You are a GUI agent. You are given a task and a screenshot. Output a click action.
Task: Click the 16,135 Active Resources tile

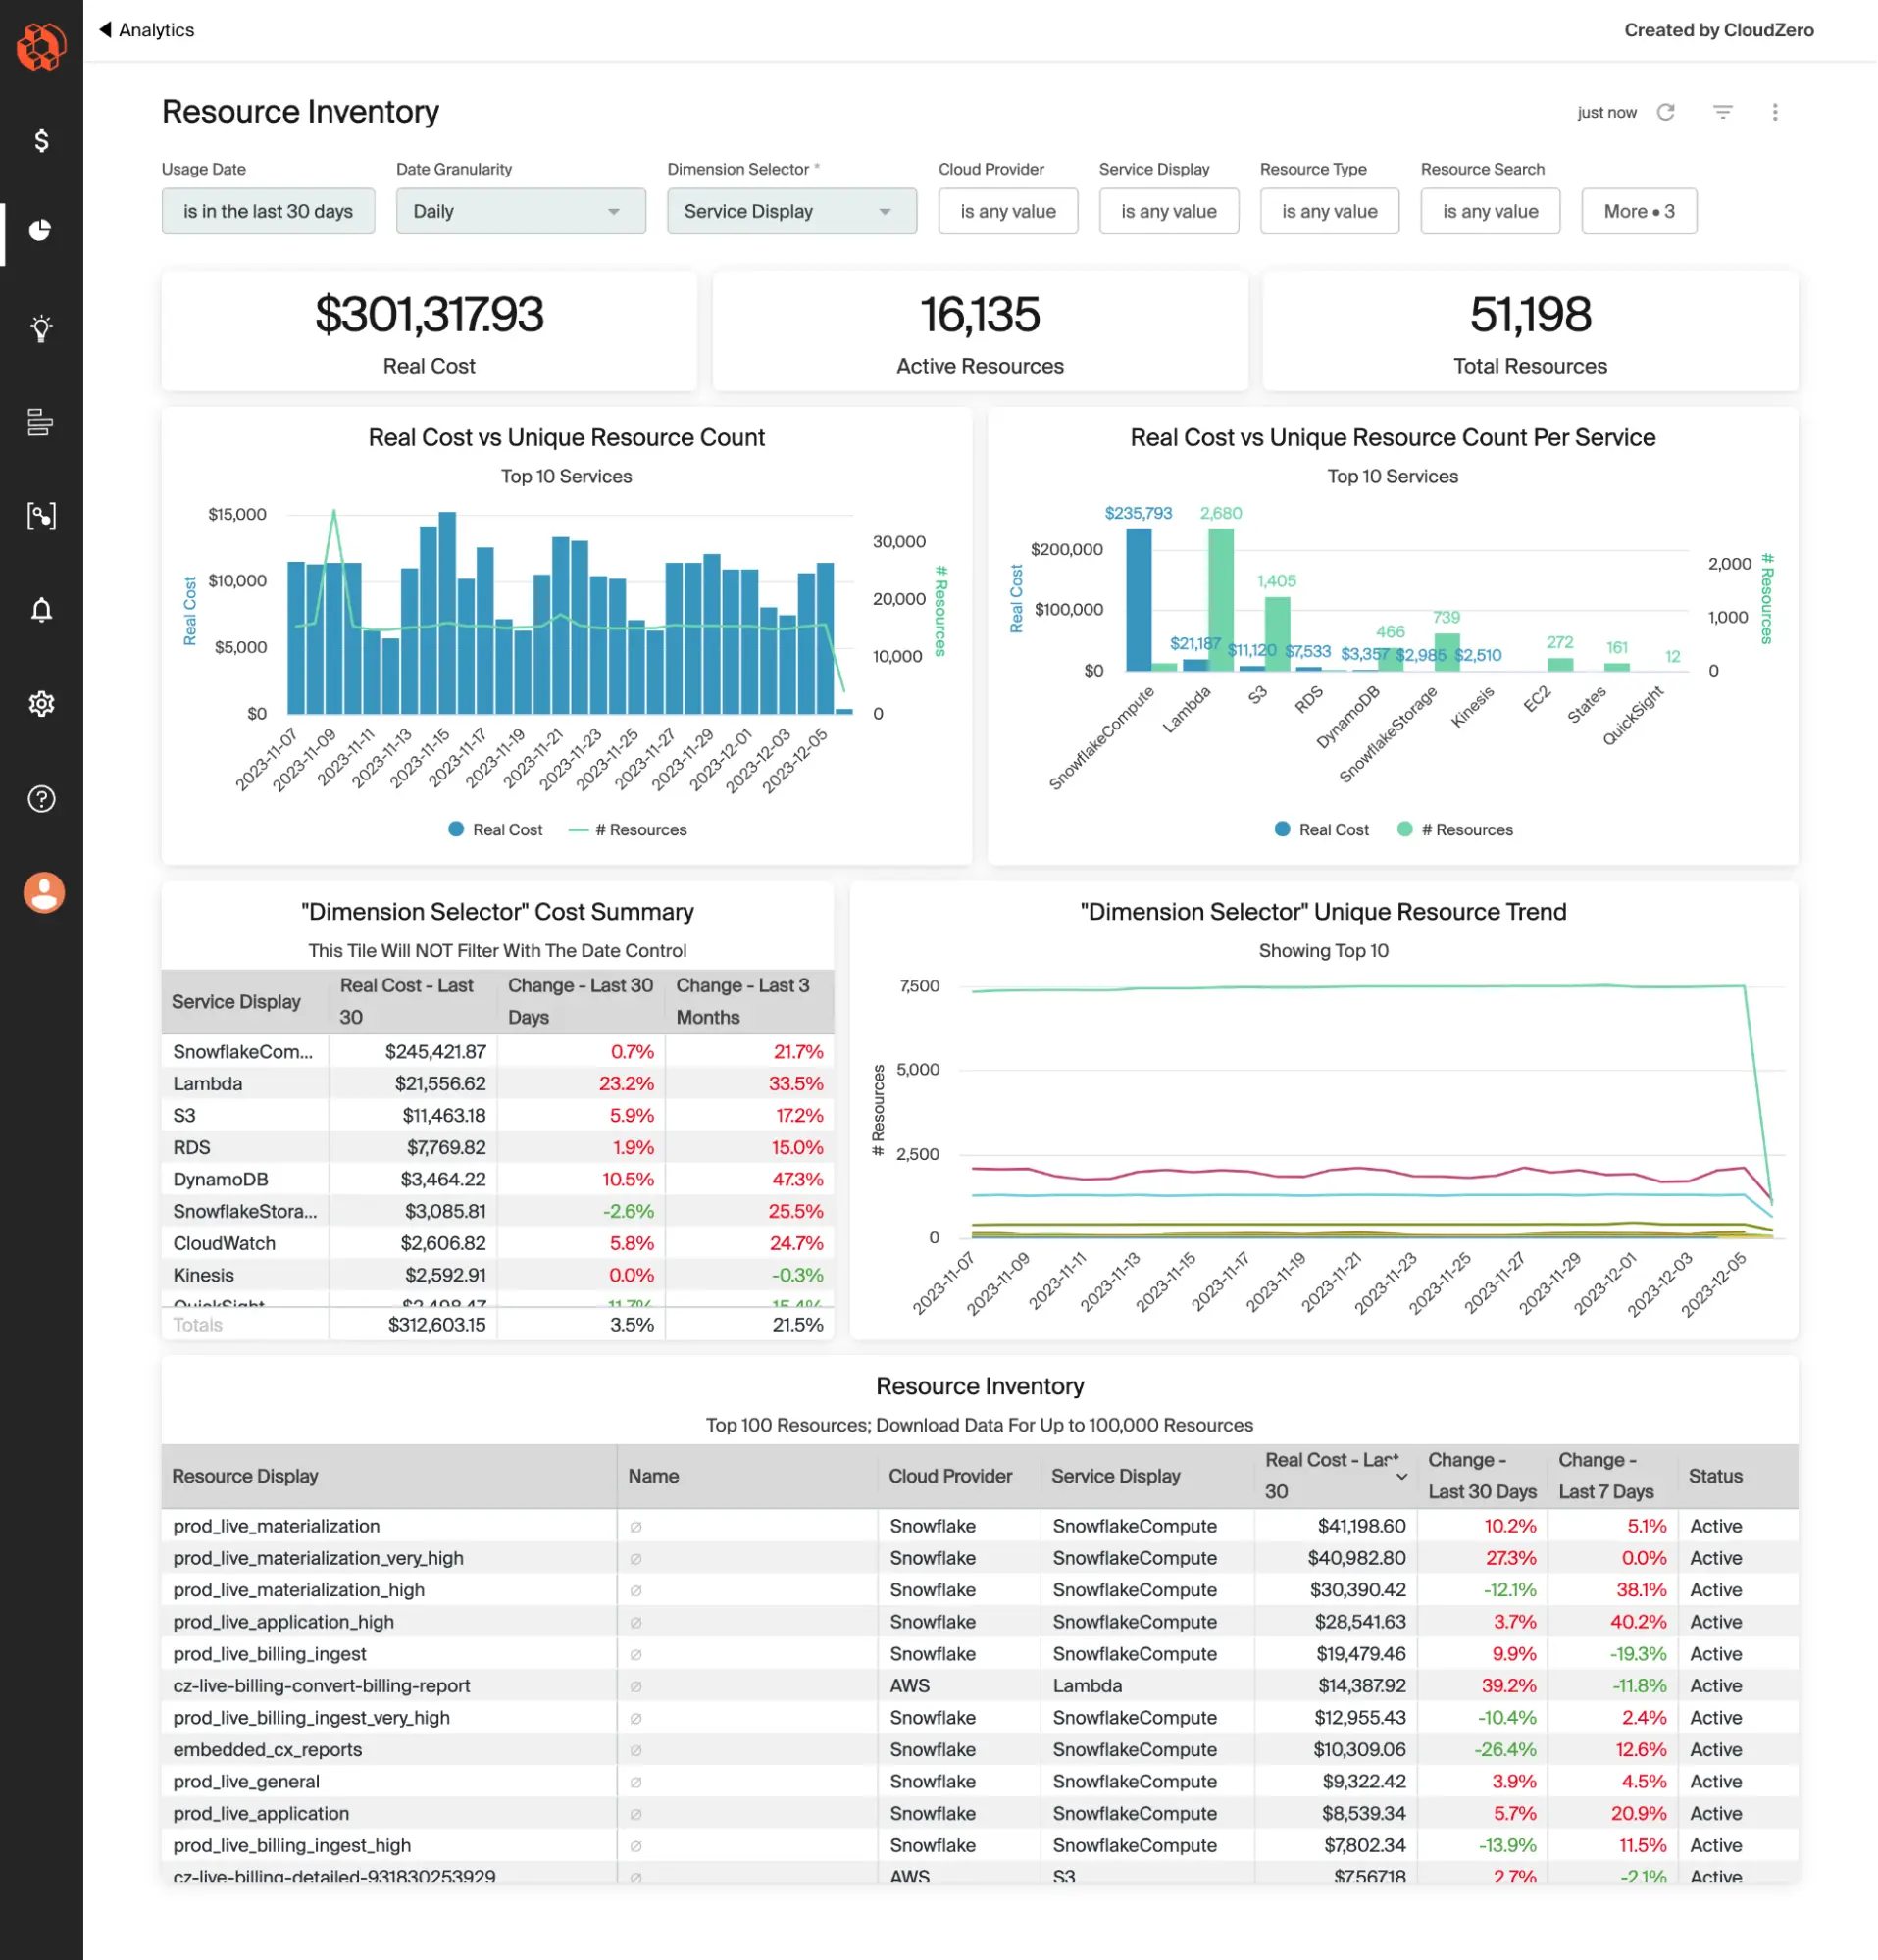(x=980, y=331)
